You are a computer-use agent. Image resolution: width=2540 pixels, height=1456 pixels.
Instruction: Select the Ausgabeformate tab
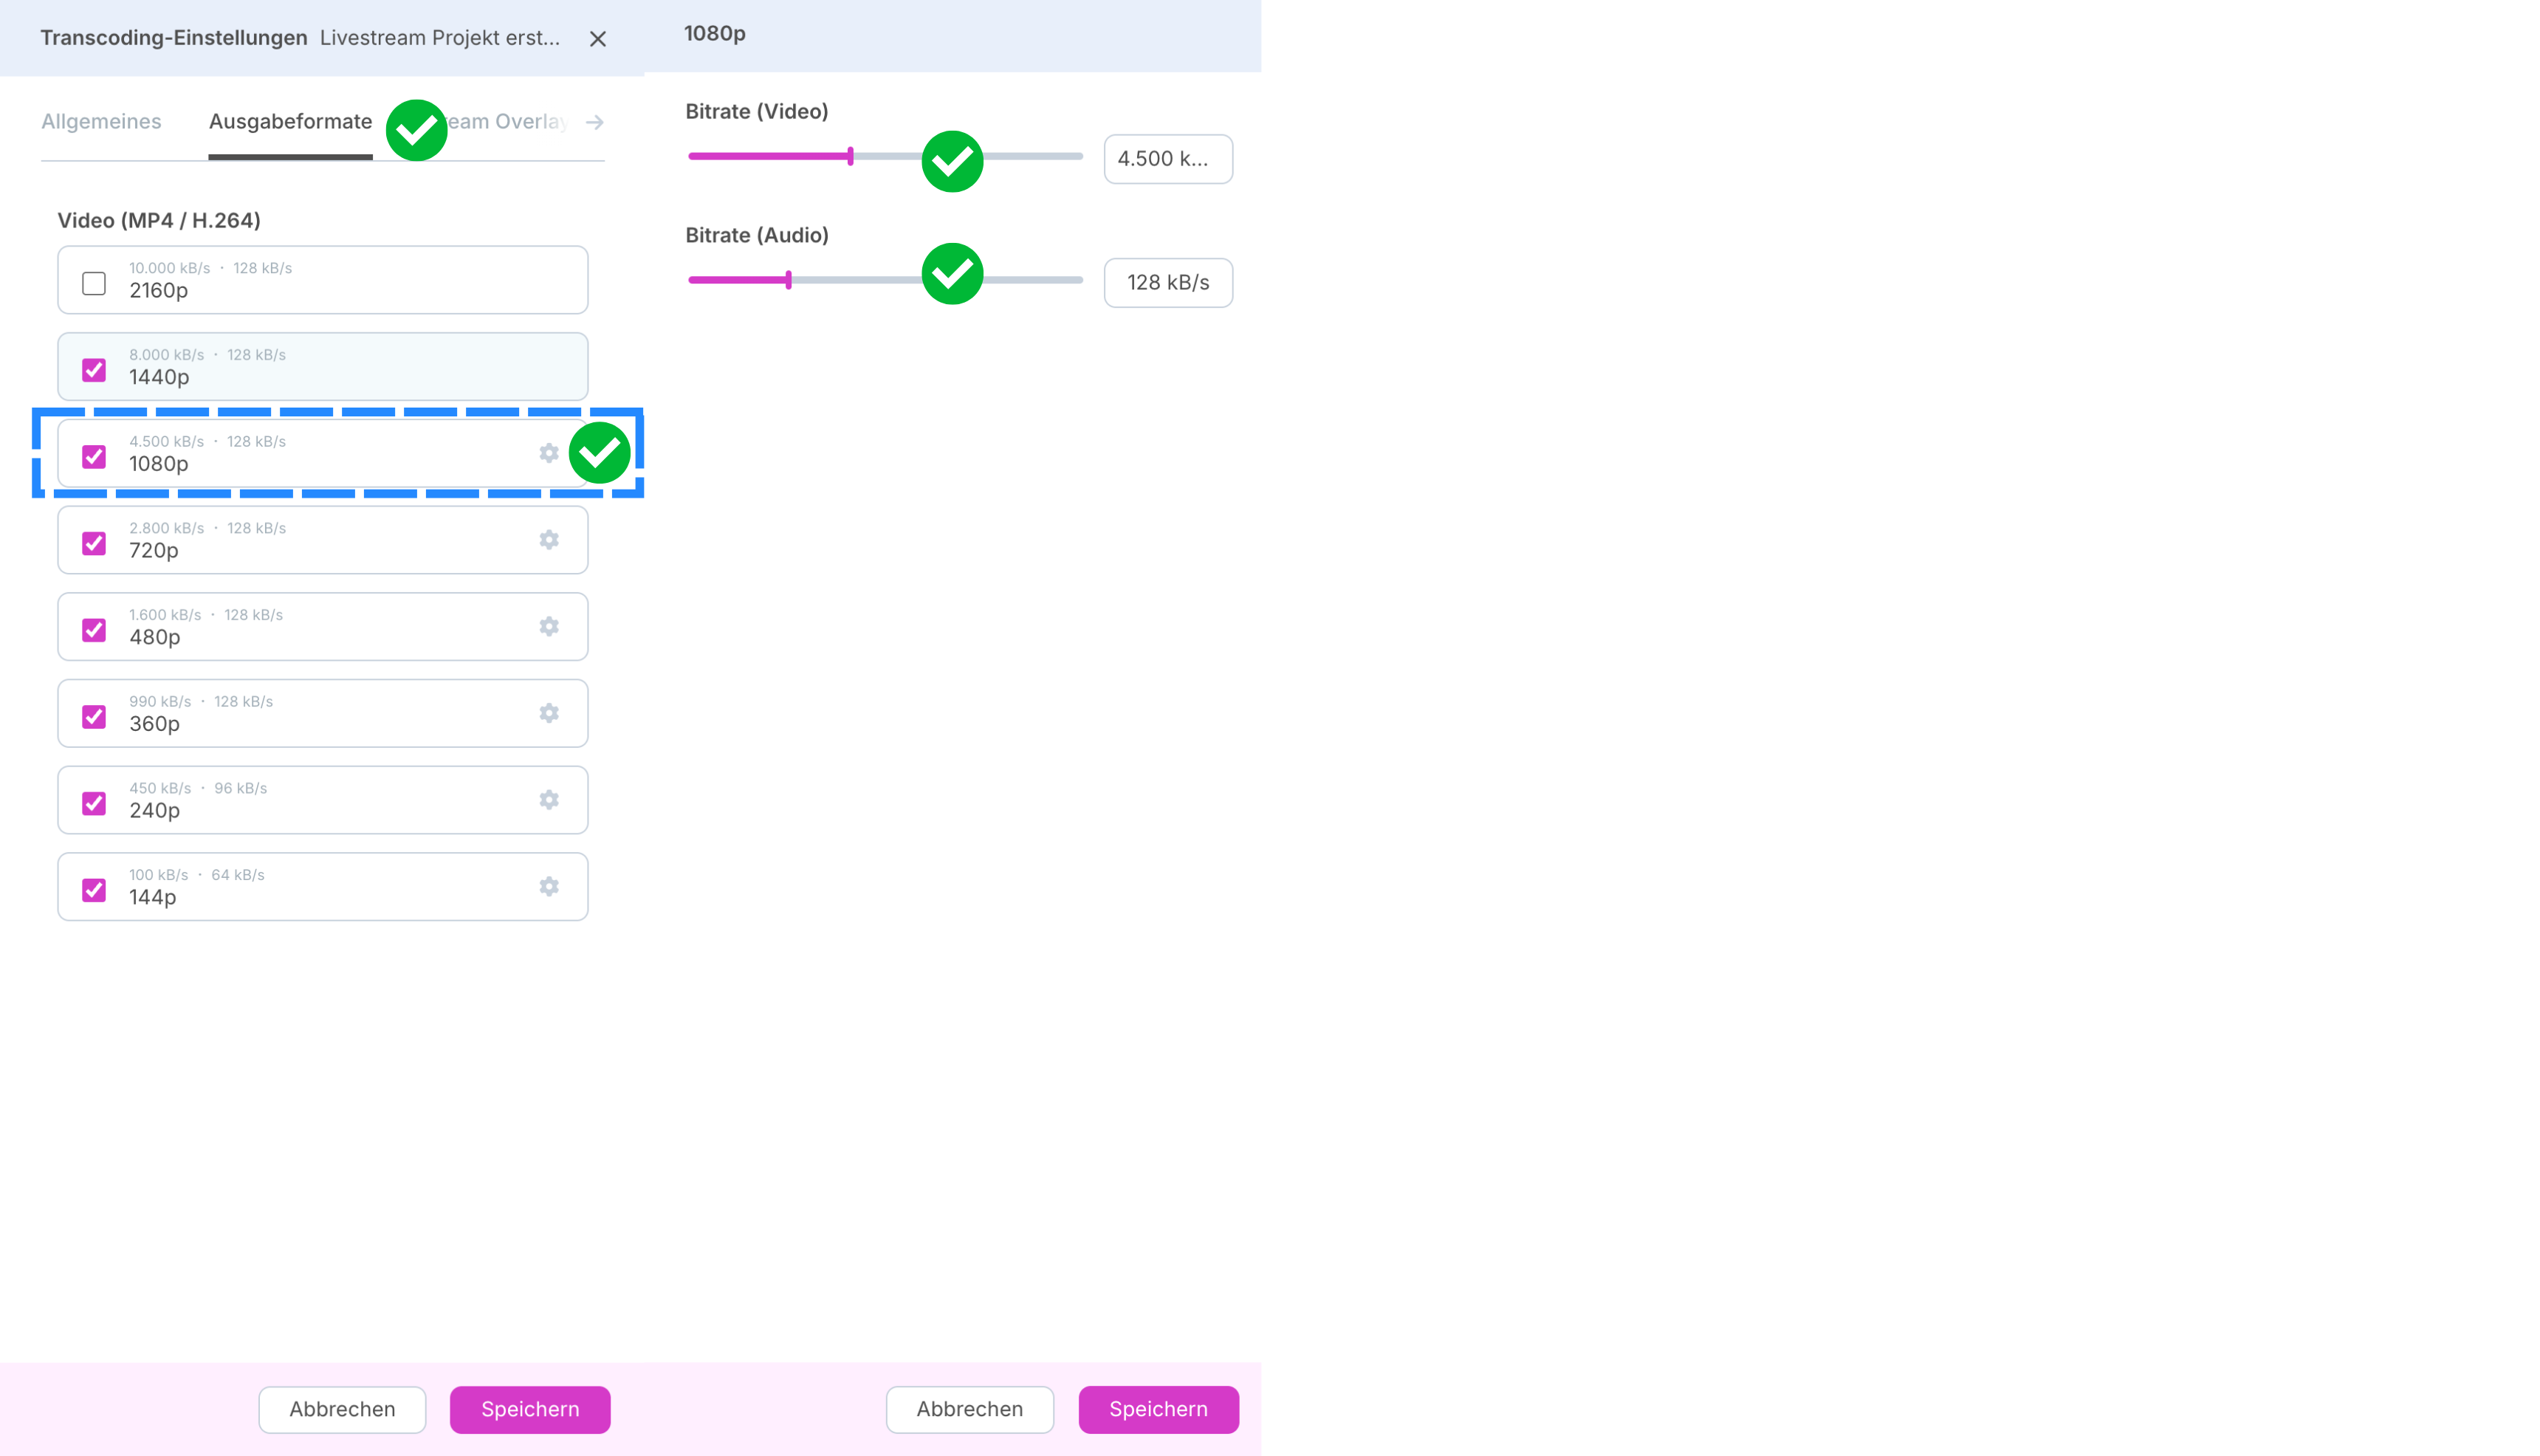click(x=290, y=122)
